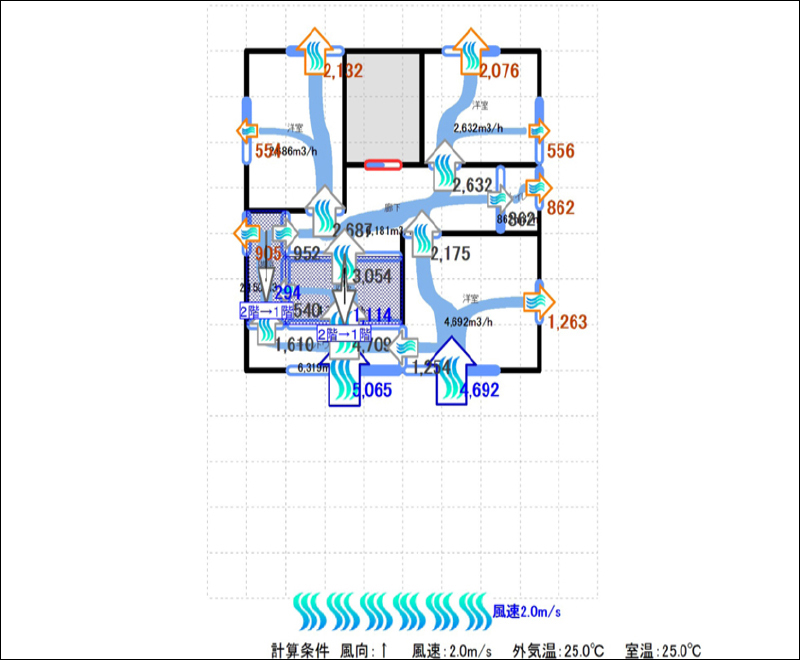Viewport: 800px width, 660px height.
Task: Click the wind speed wave legend graphic
Action: [x=392, y=611]
